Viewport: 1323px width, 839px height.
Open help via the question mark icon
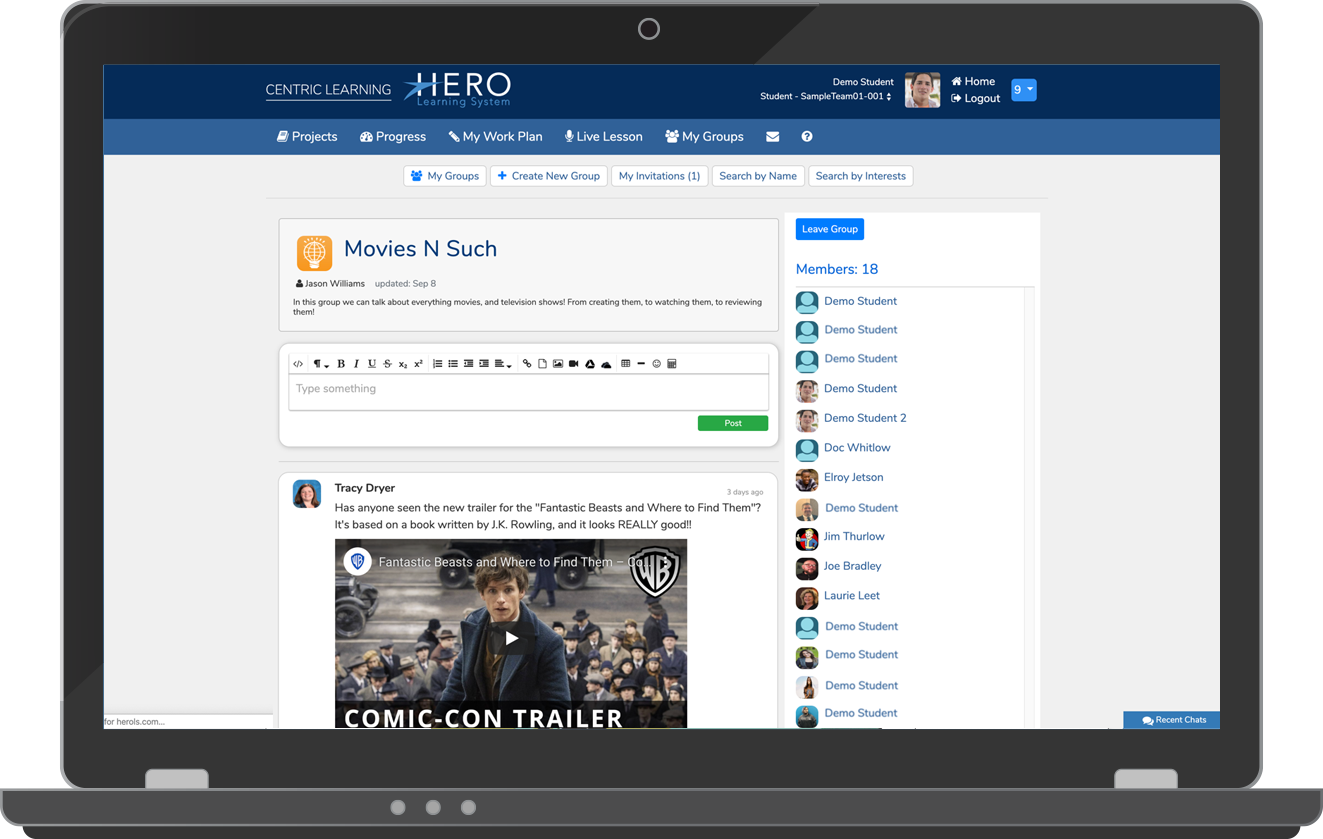[807, 137]
